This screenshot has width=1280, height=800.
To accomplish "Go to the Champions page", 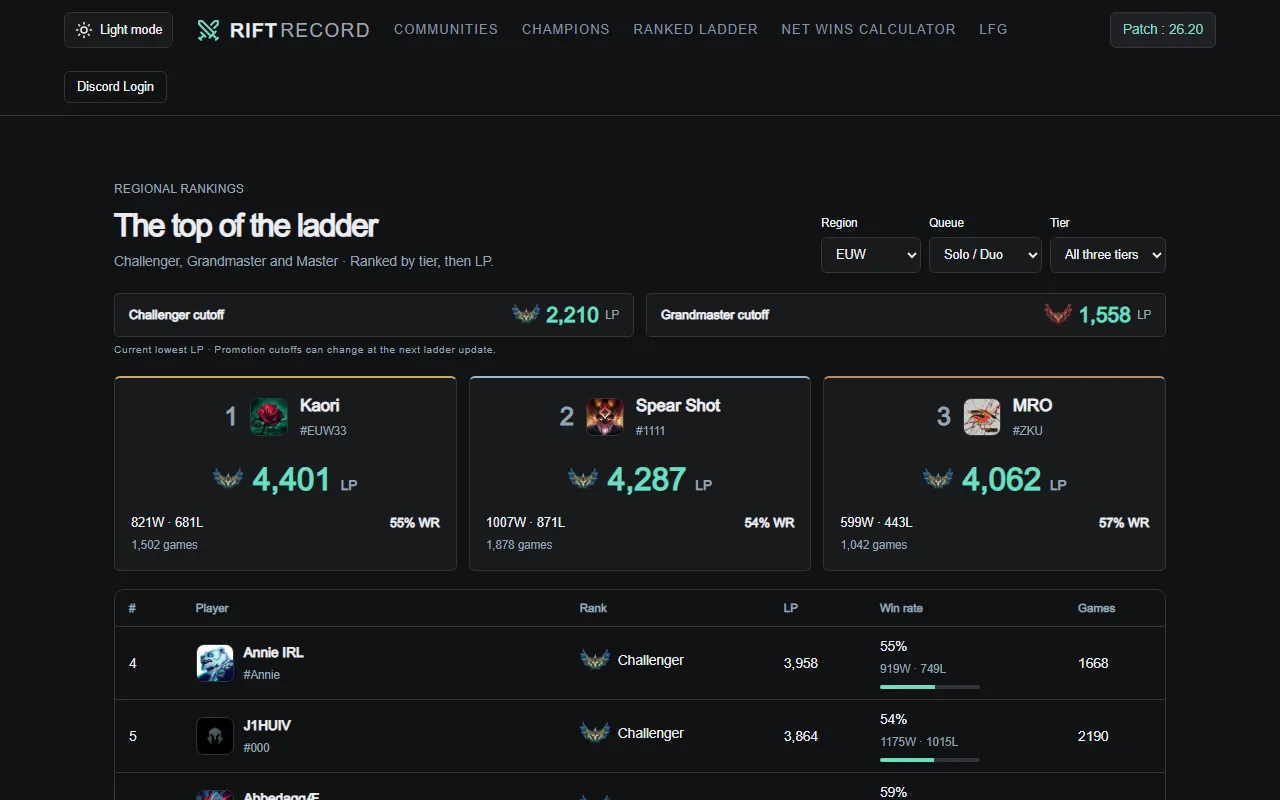I will click(566, 30).
